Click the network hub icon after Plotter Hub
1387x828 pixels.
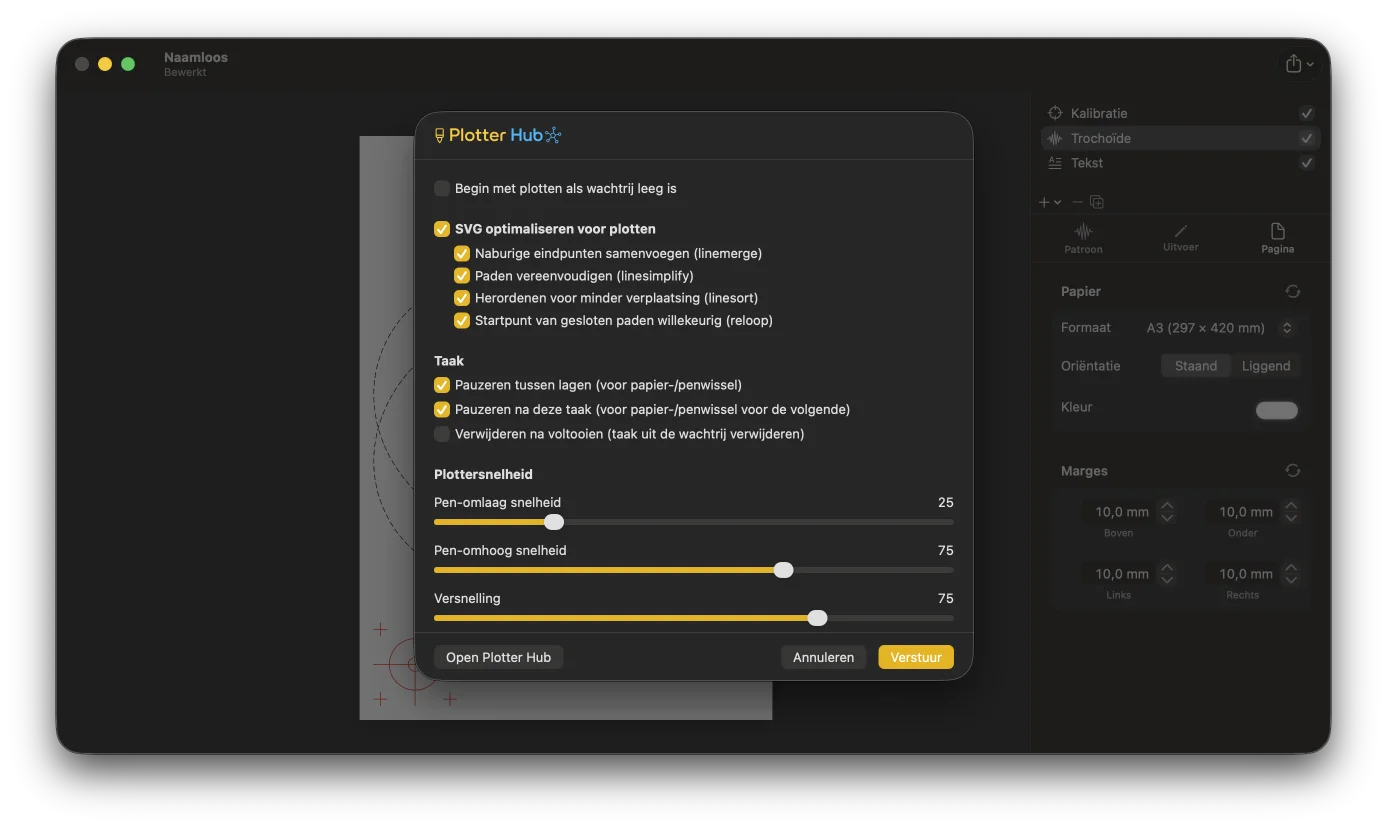[553, 135]
